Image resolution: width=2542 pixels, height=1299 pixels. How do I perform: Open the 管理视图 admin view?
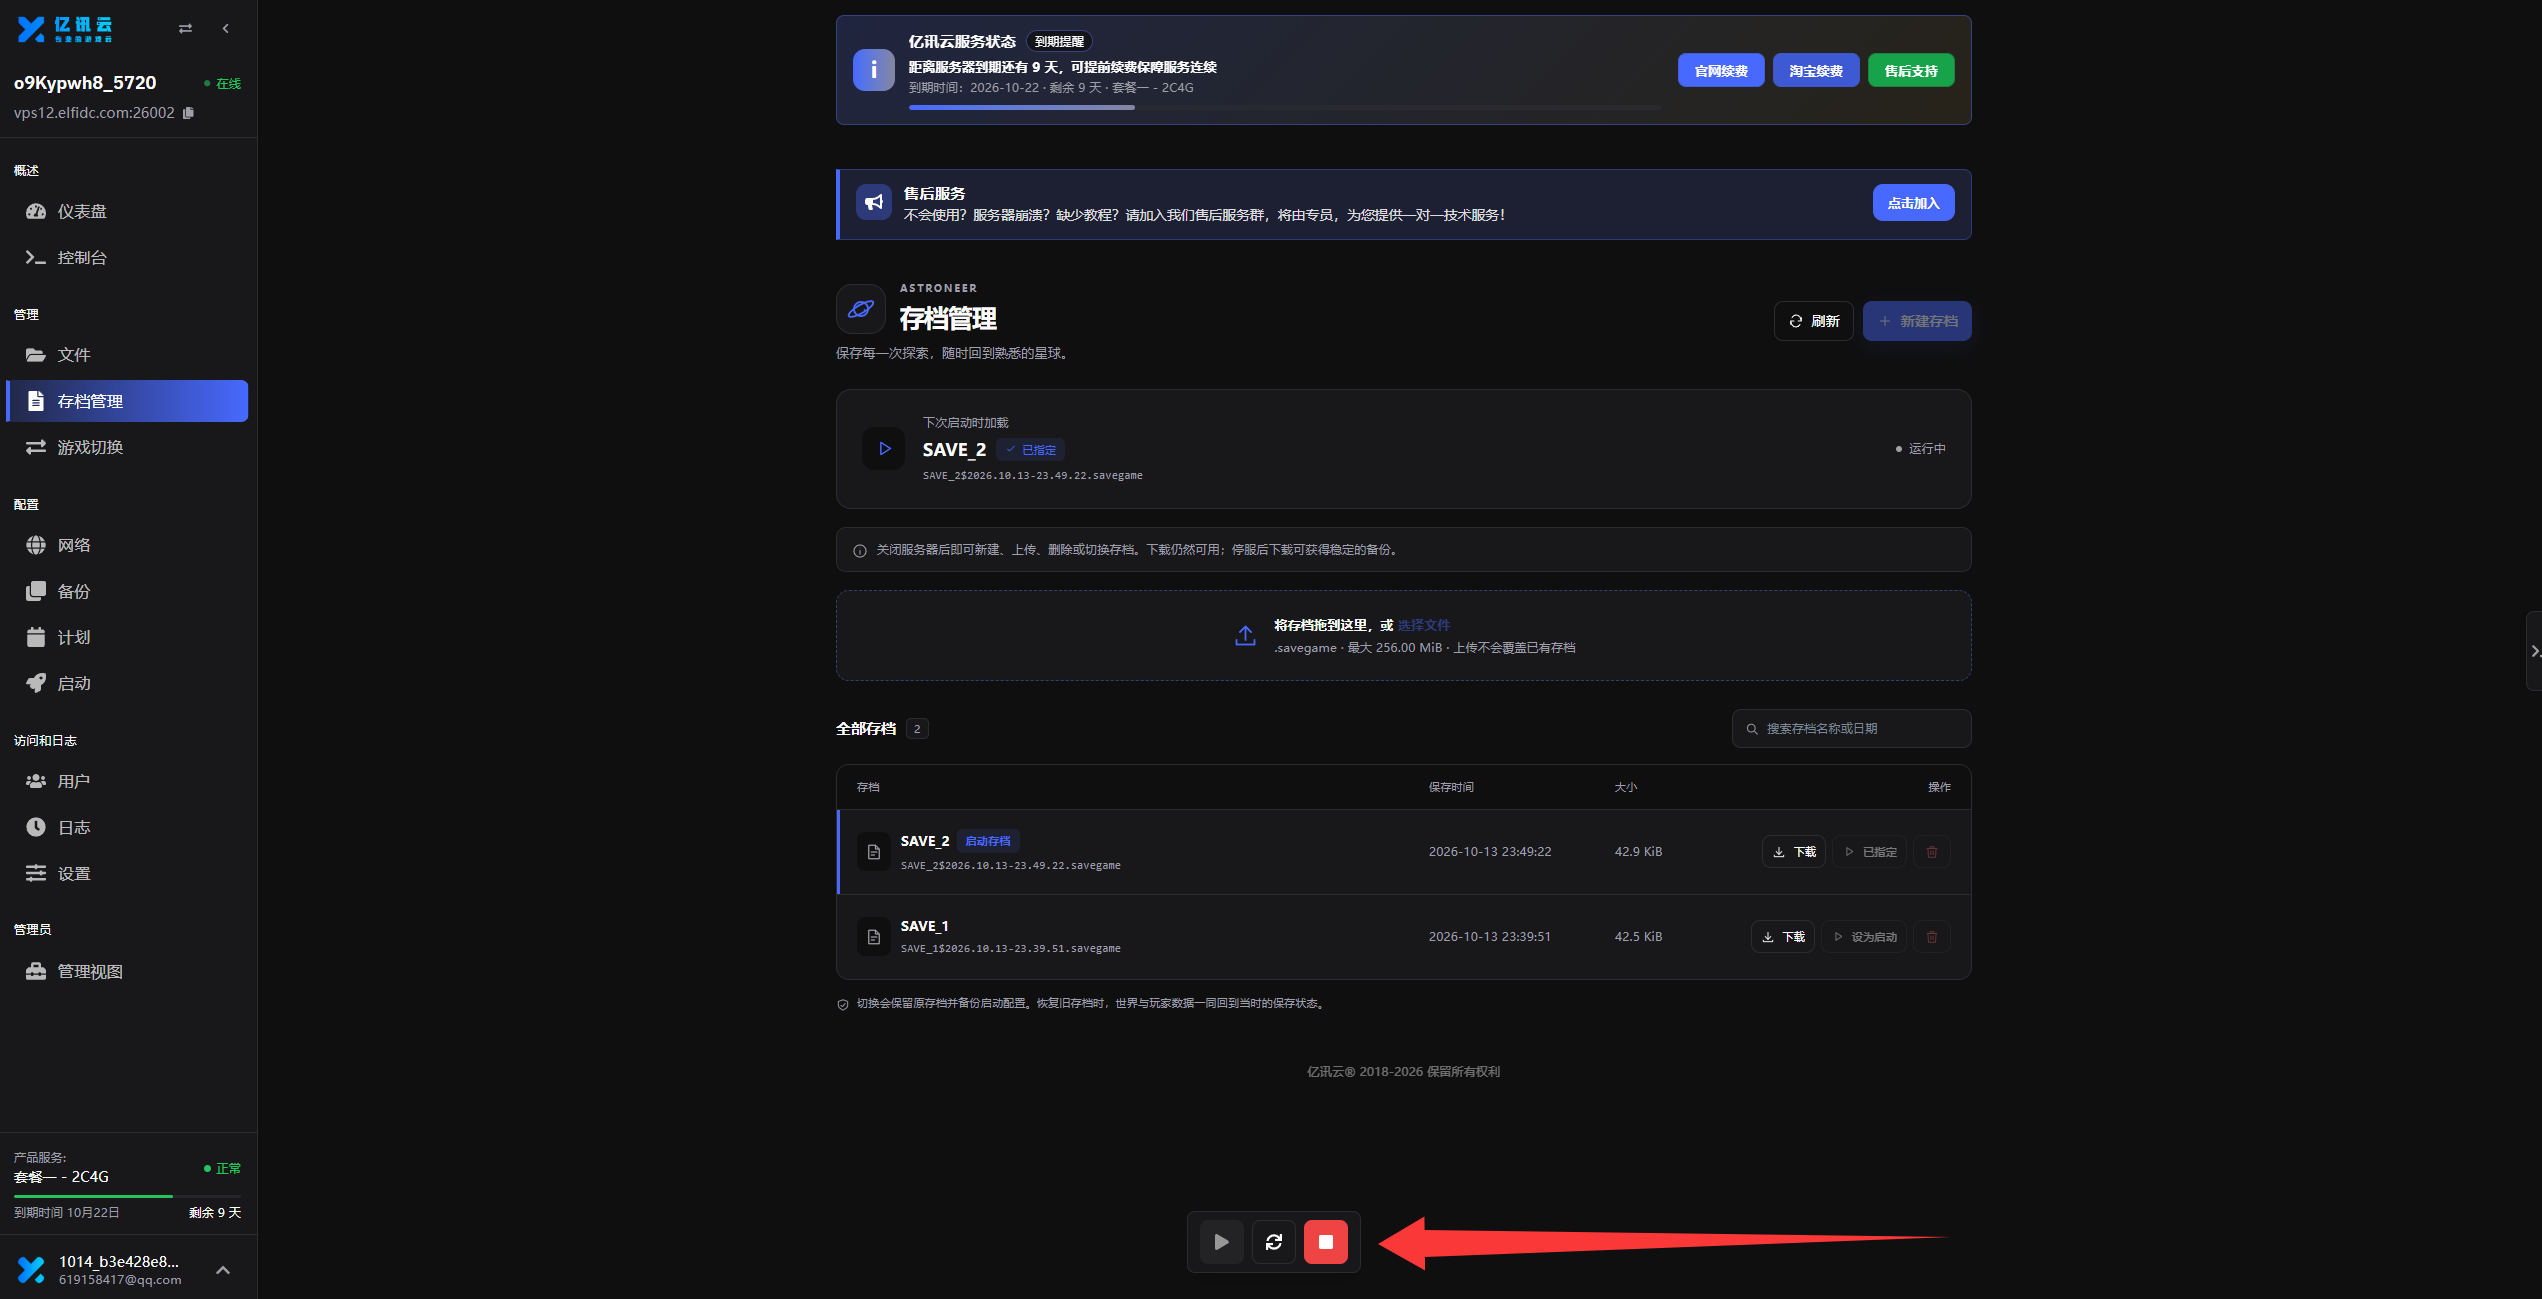127,971
